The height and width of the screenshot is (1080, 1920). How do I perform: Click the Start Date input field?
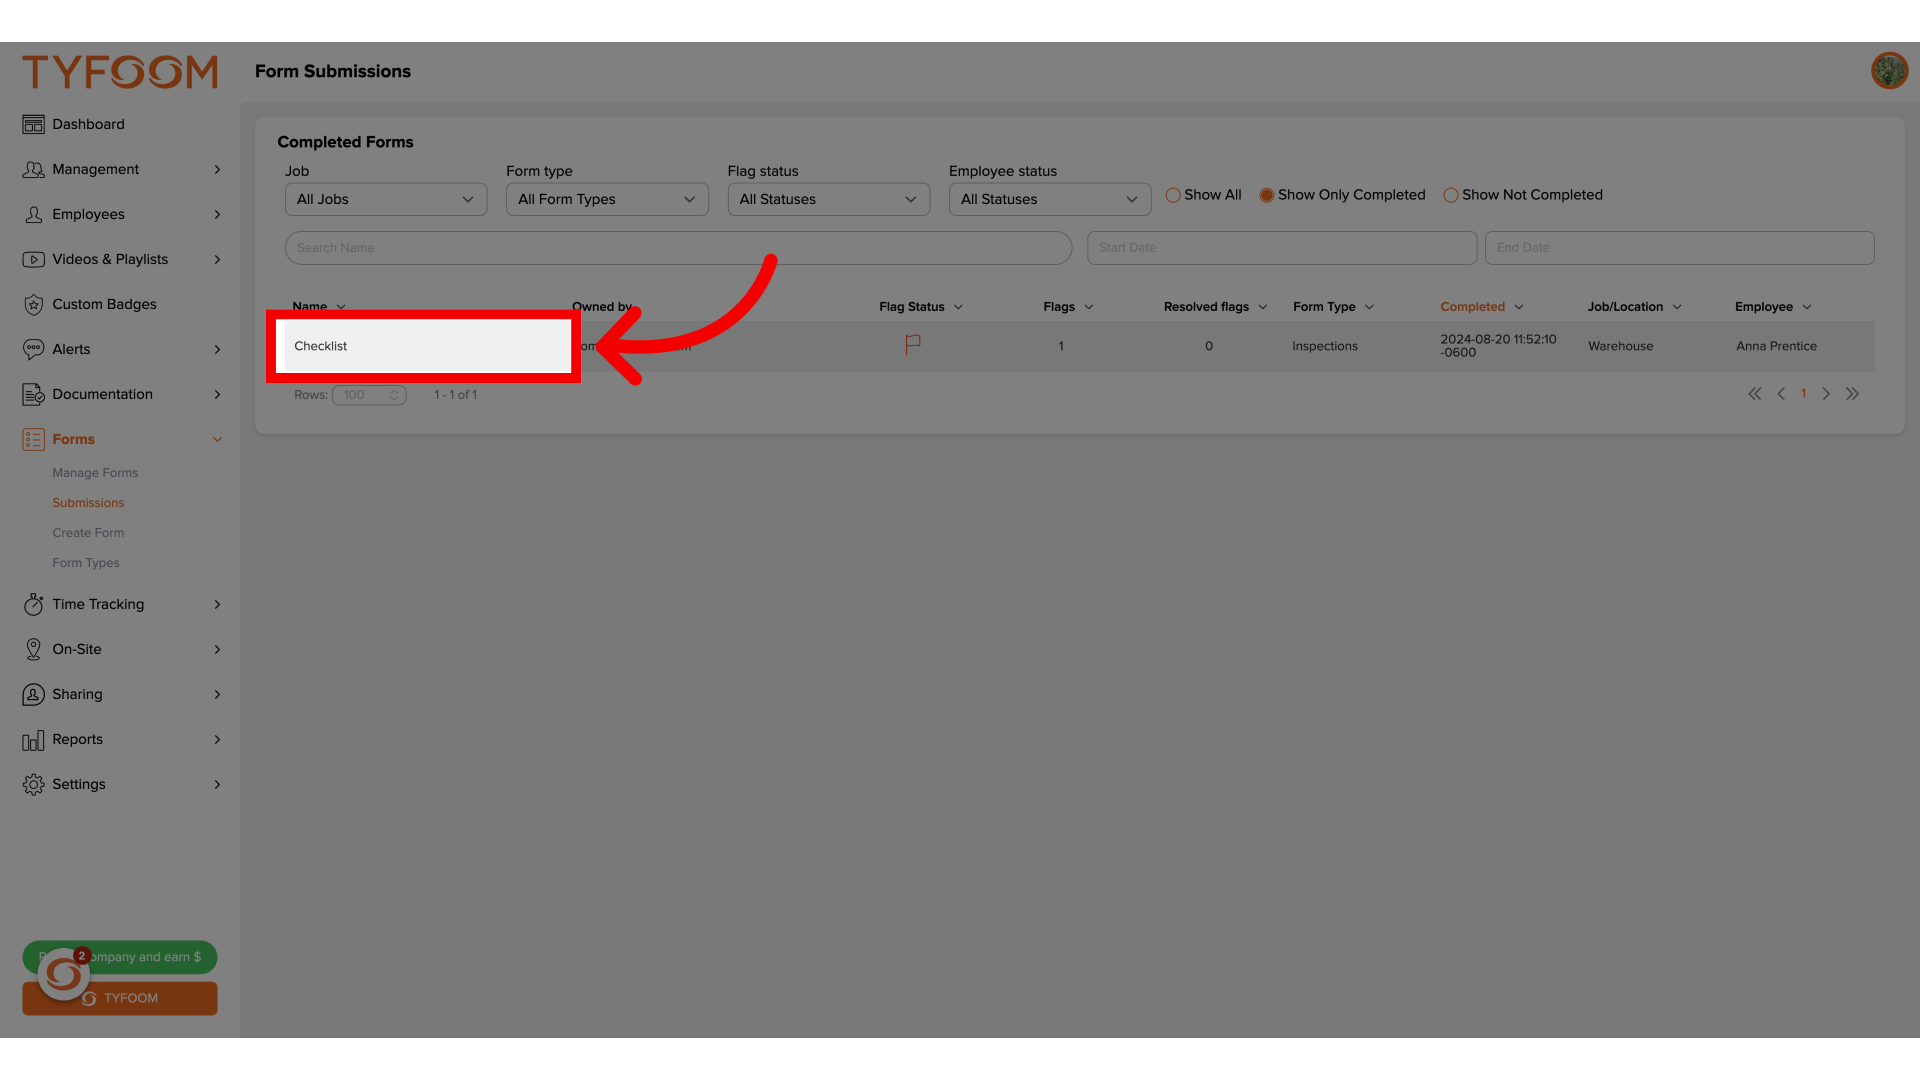pyautogui.click(x=1280, y=247)
